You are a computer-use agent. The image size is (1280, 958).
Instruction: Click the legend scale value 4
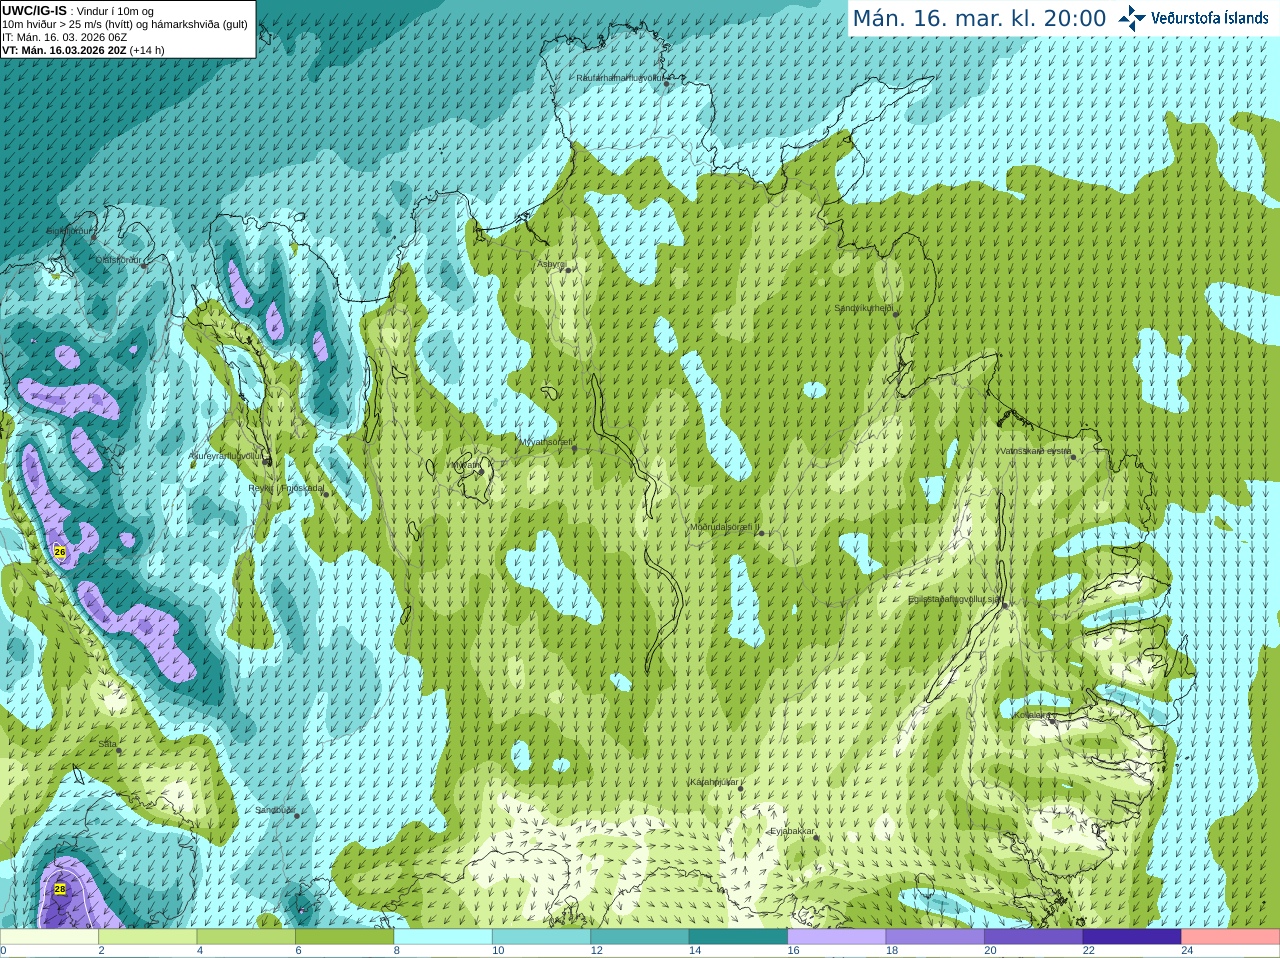point(200,951)
